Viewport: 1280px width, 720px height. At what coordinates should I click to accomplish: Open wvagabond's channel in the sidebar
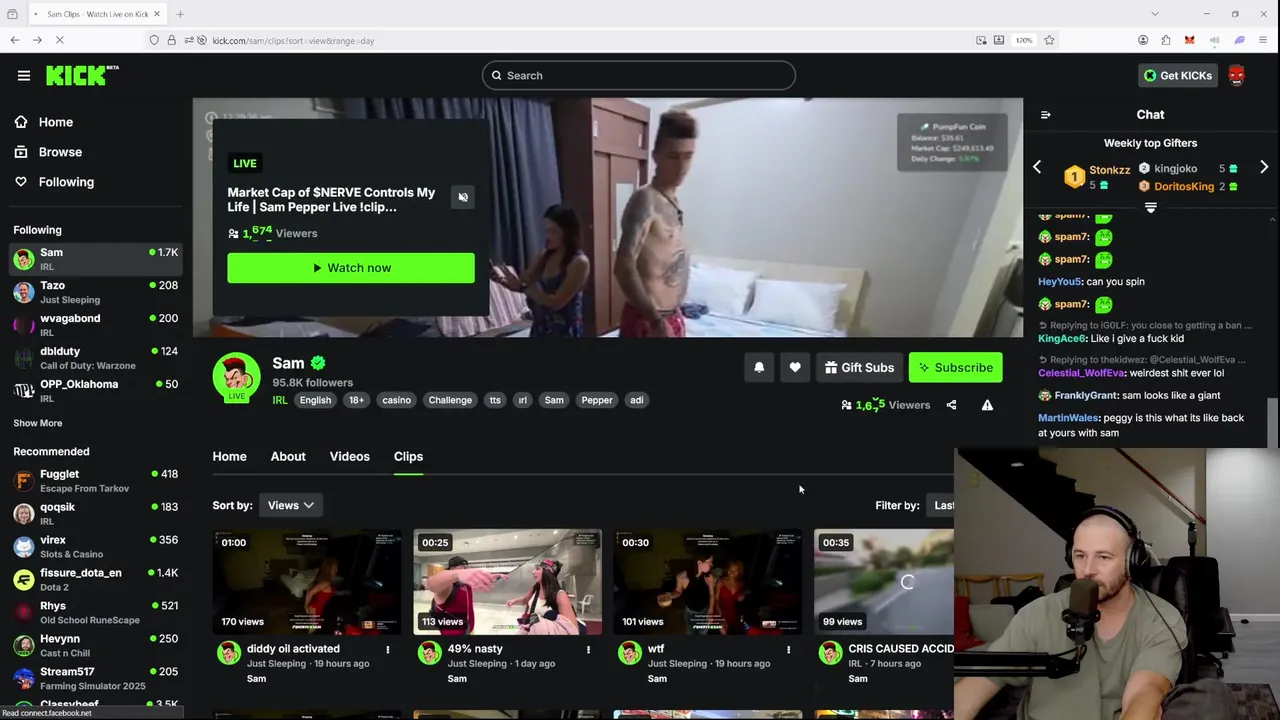point(95,325)
